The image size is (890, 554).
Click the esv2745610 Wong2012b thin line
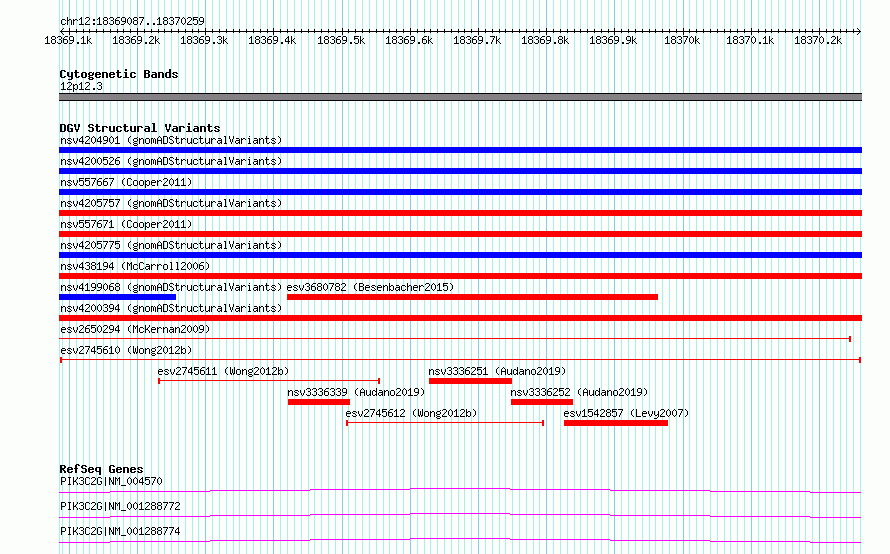tap(460, 360)
